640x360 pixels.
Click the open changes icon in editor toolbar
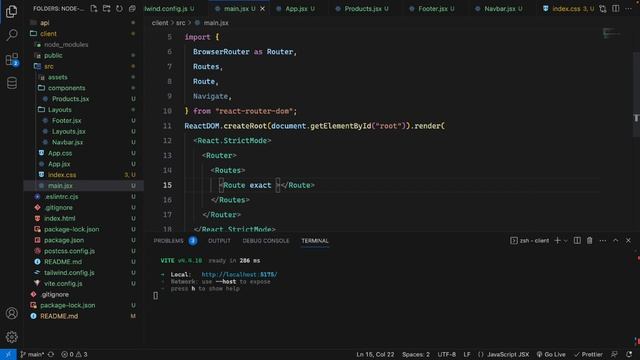point(603,9)
